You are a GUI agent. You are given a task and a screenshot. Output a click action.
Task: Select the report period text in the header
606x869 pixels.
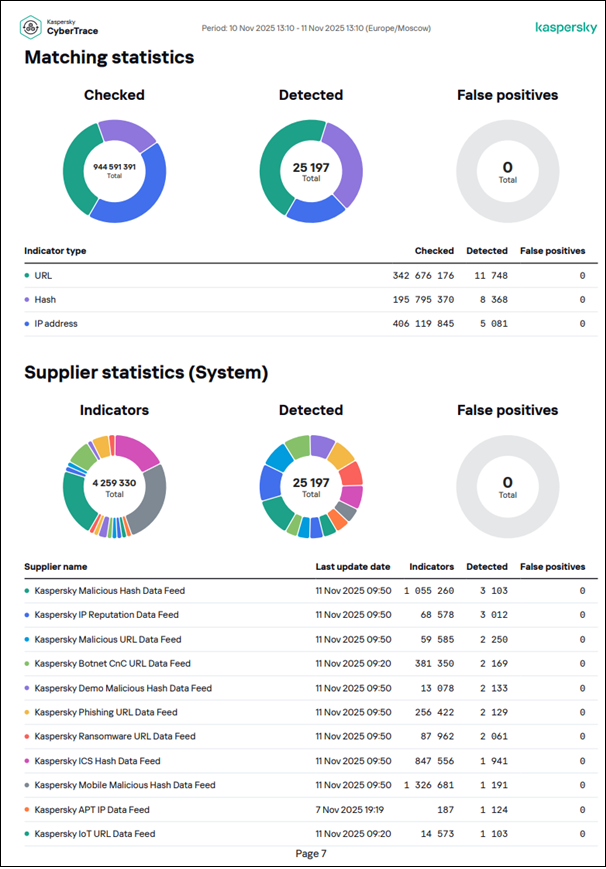(x=316, y=28)
